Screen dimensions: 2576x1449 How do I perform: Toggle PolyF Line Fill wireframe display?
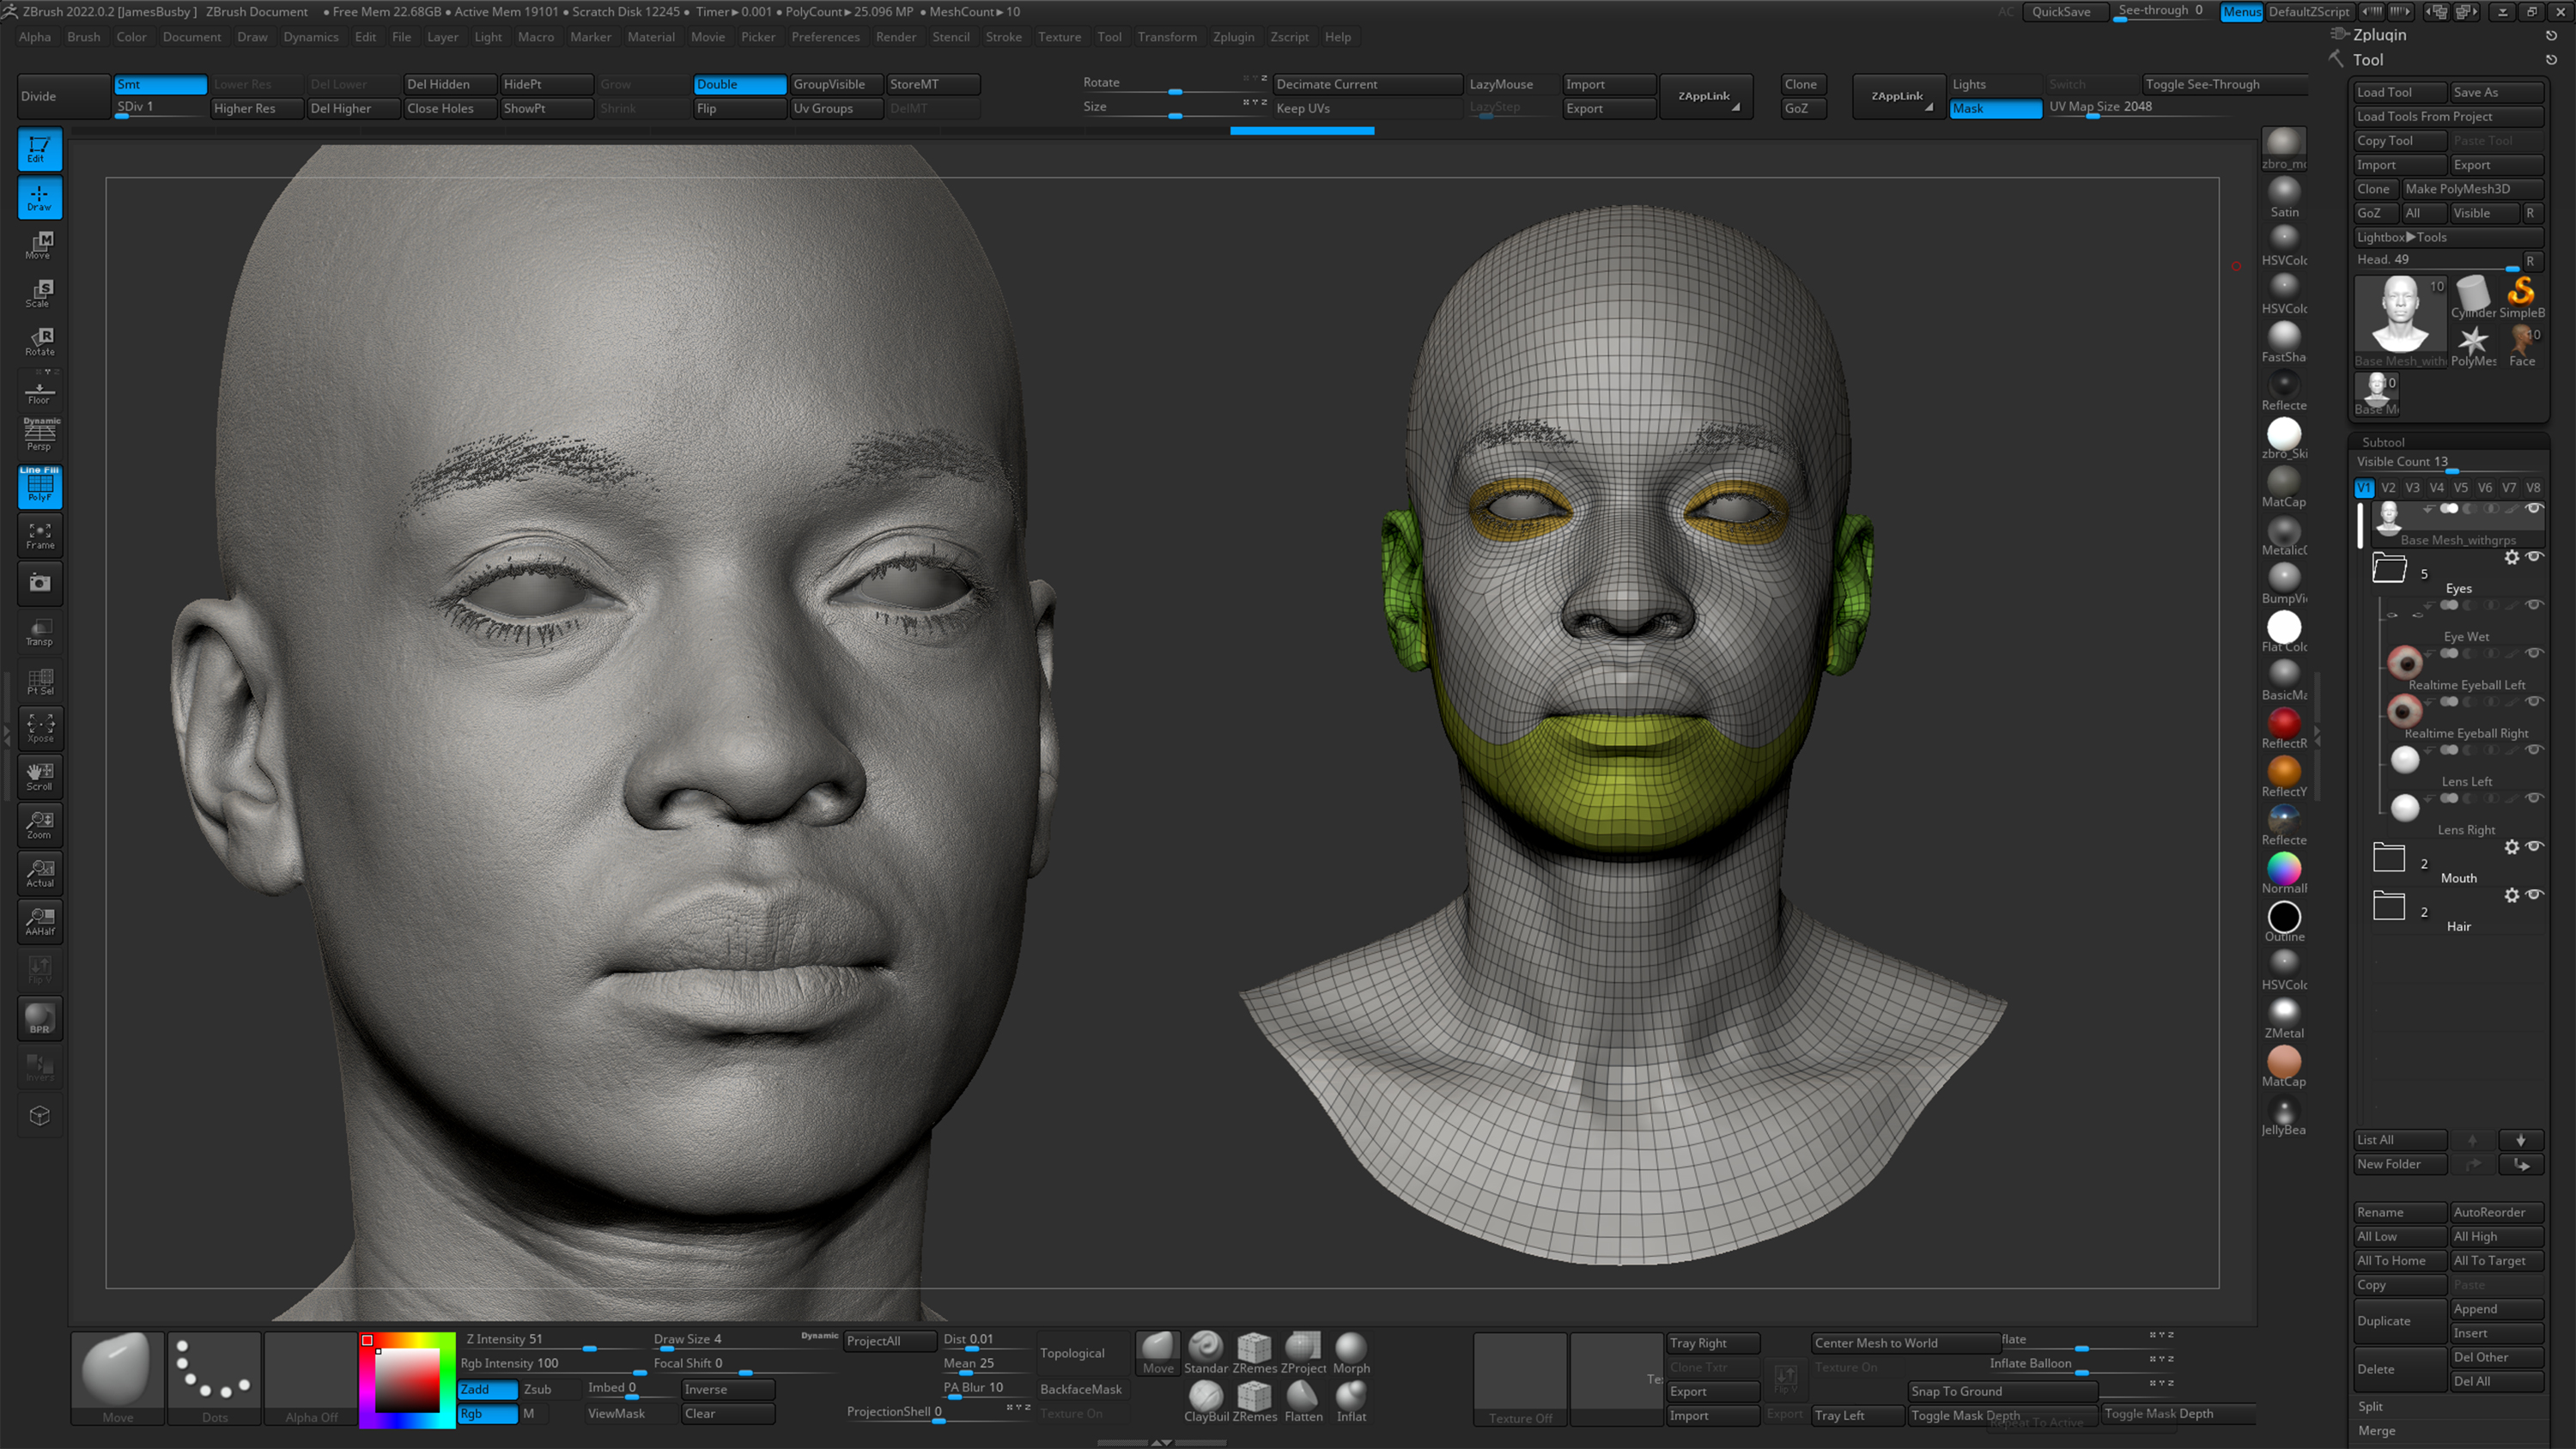pyautogui.click(x=40, y=486)
